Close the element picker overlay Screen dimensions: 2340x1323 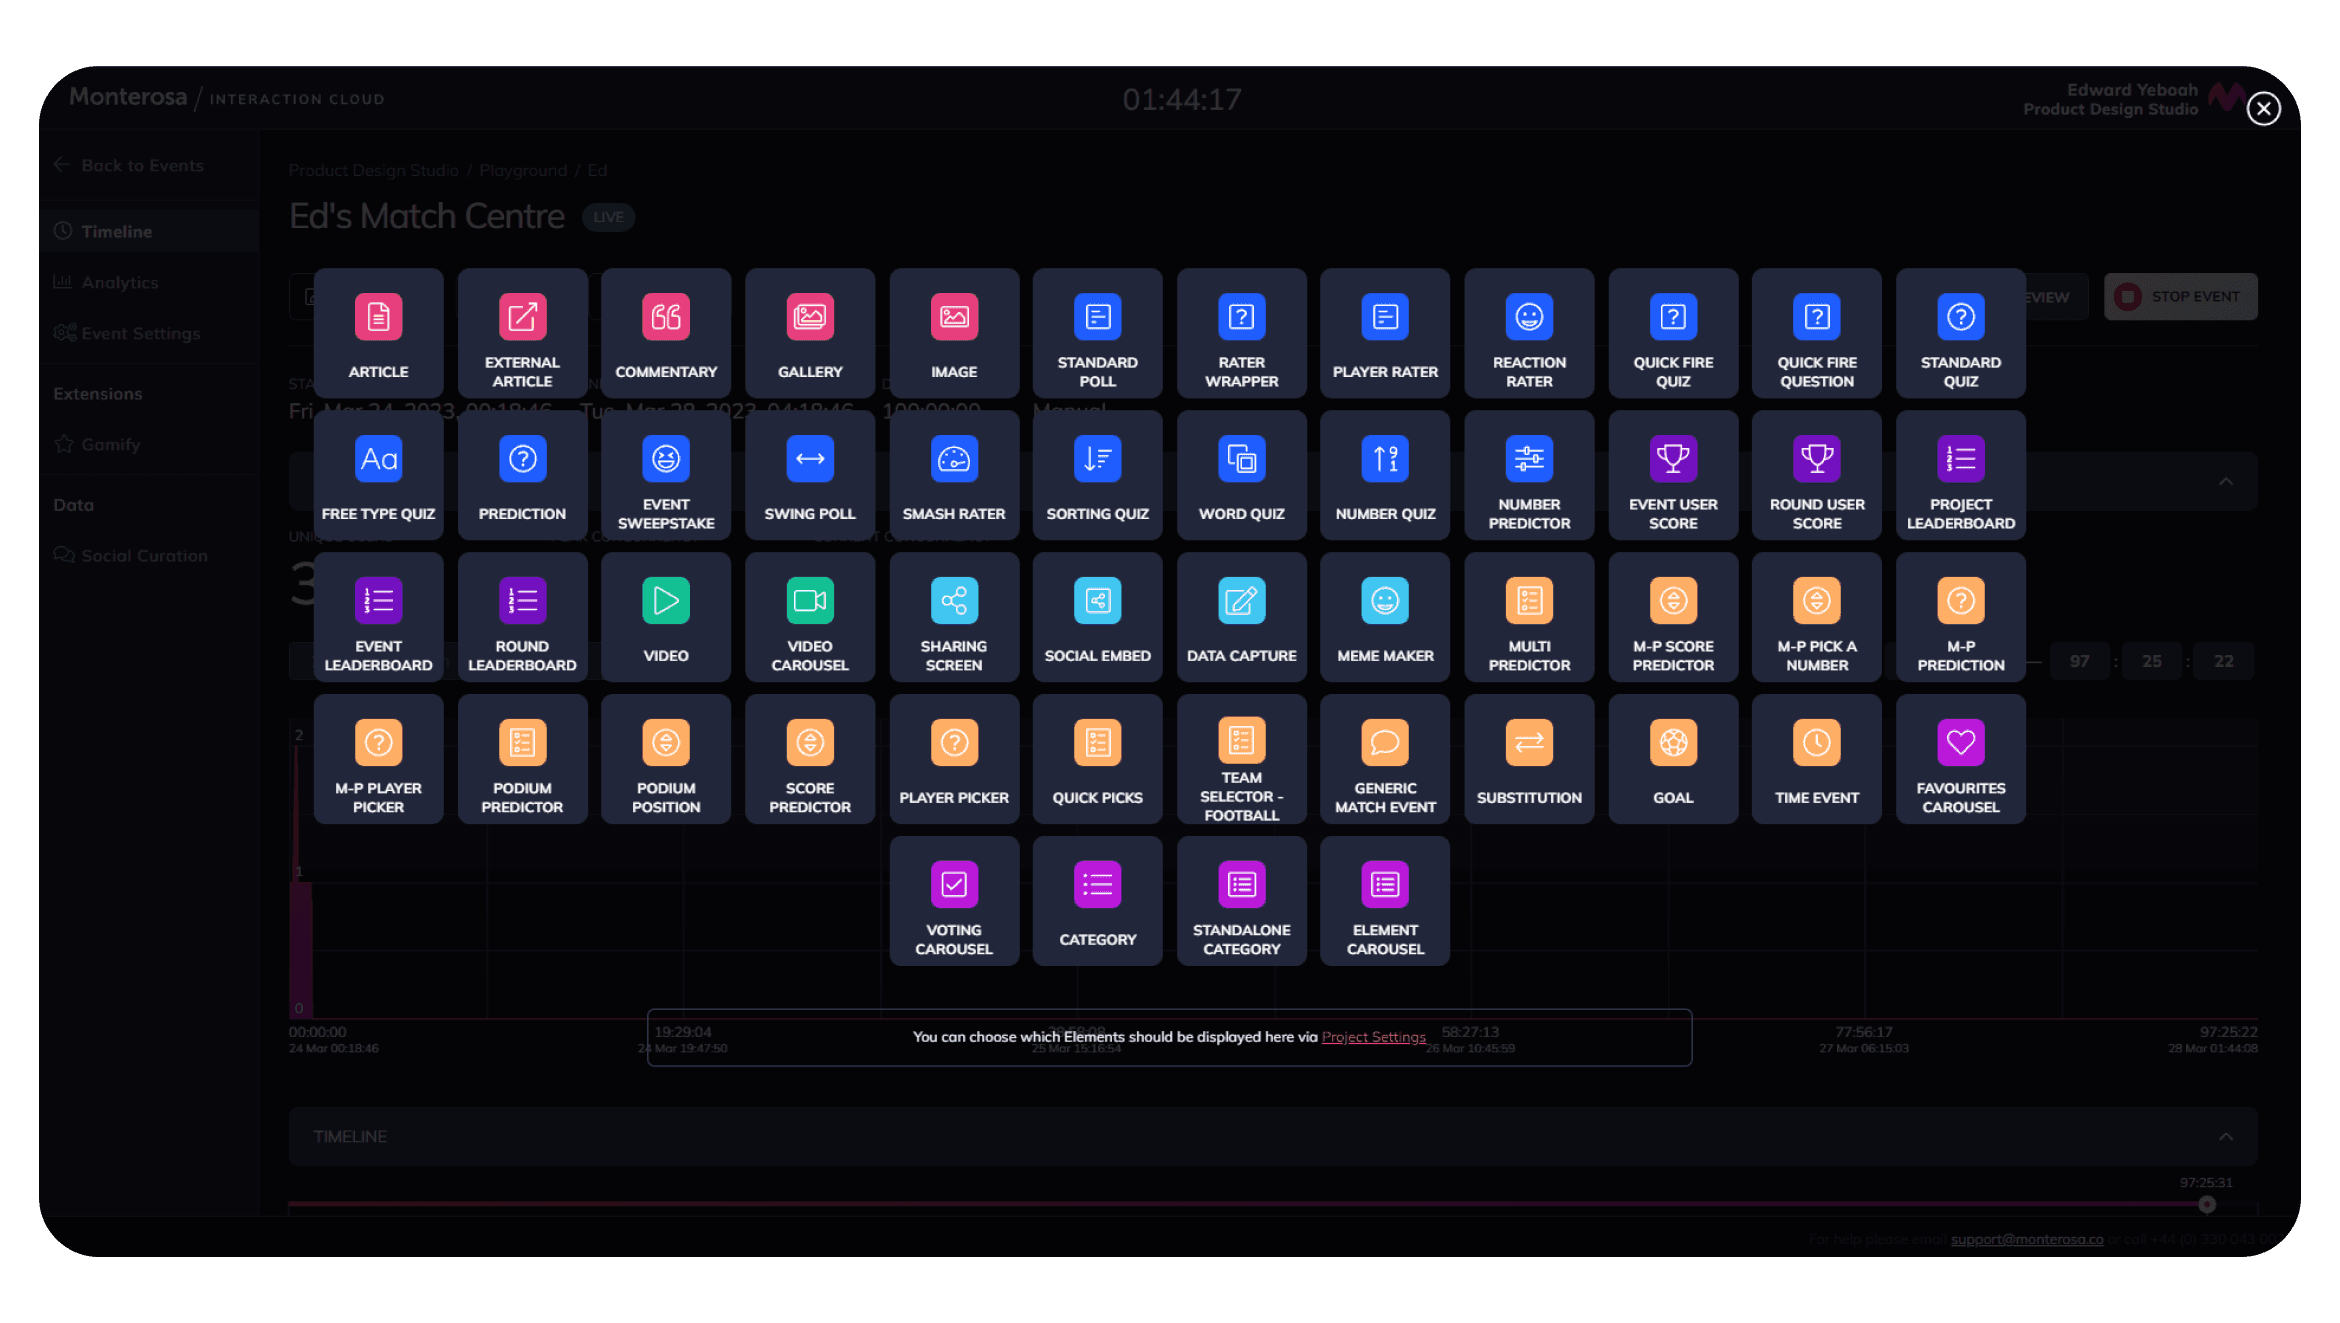tap(2263, 108)
